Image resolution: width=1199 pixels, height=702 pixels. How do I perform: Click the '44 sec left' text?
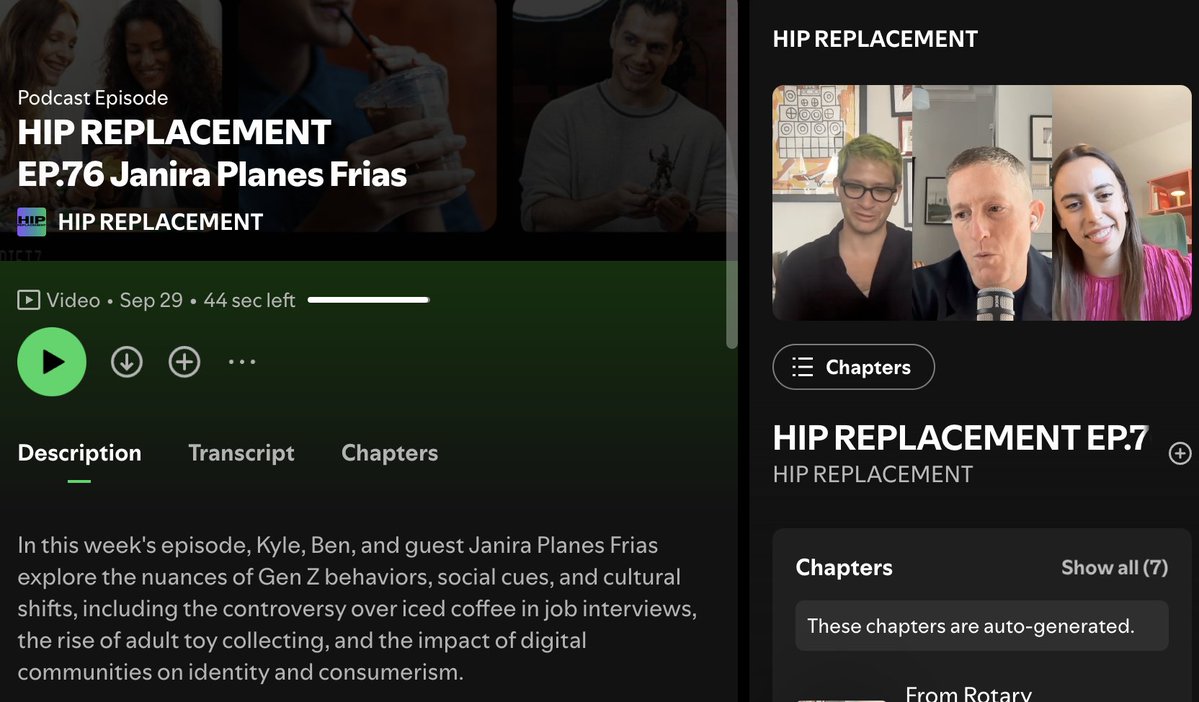click(249, 300)
